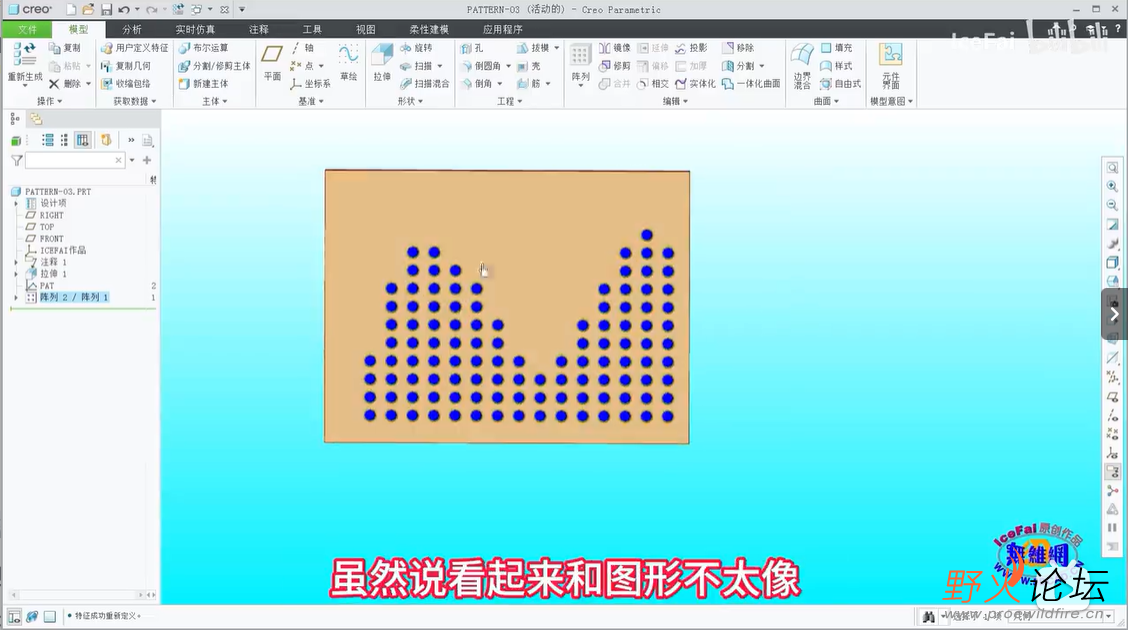Expand the Operations (操作) group dropdown
The image size is (1128, 630).
(x=50, y=101)
